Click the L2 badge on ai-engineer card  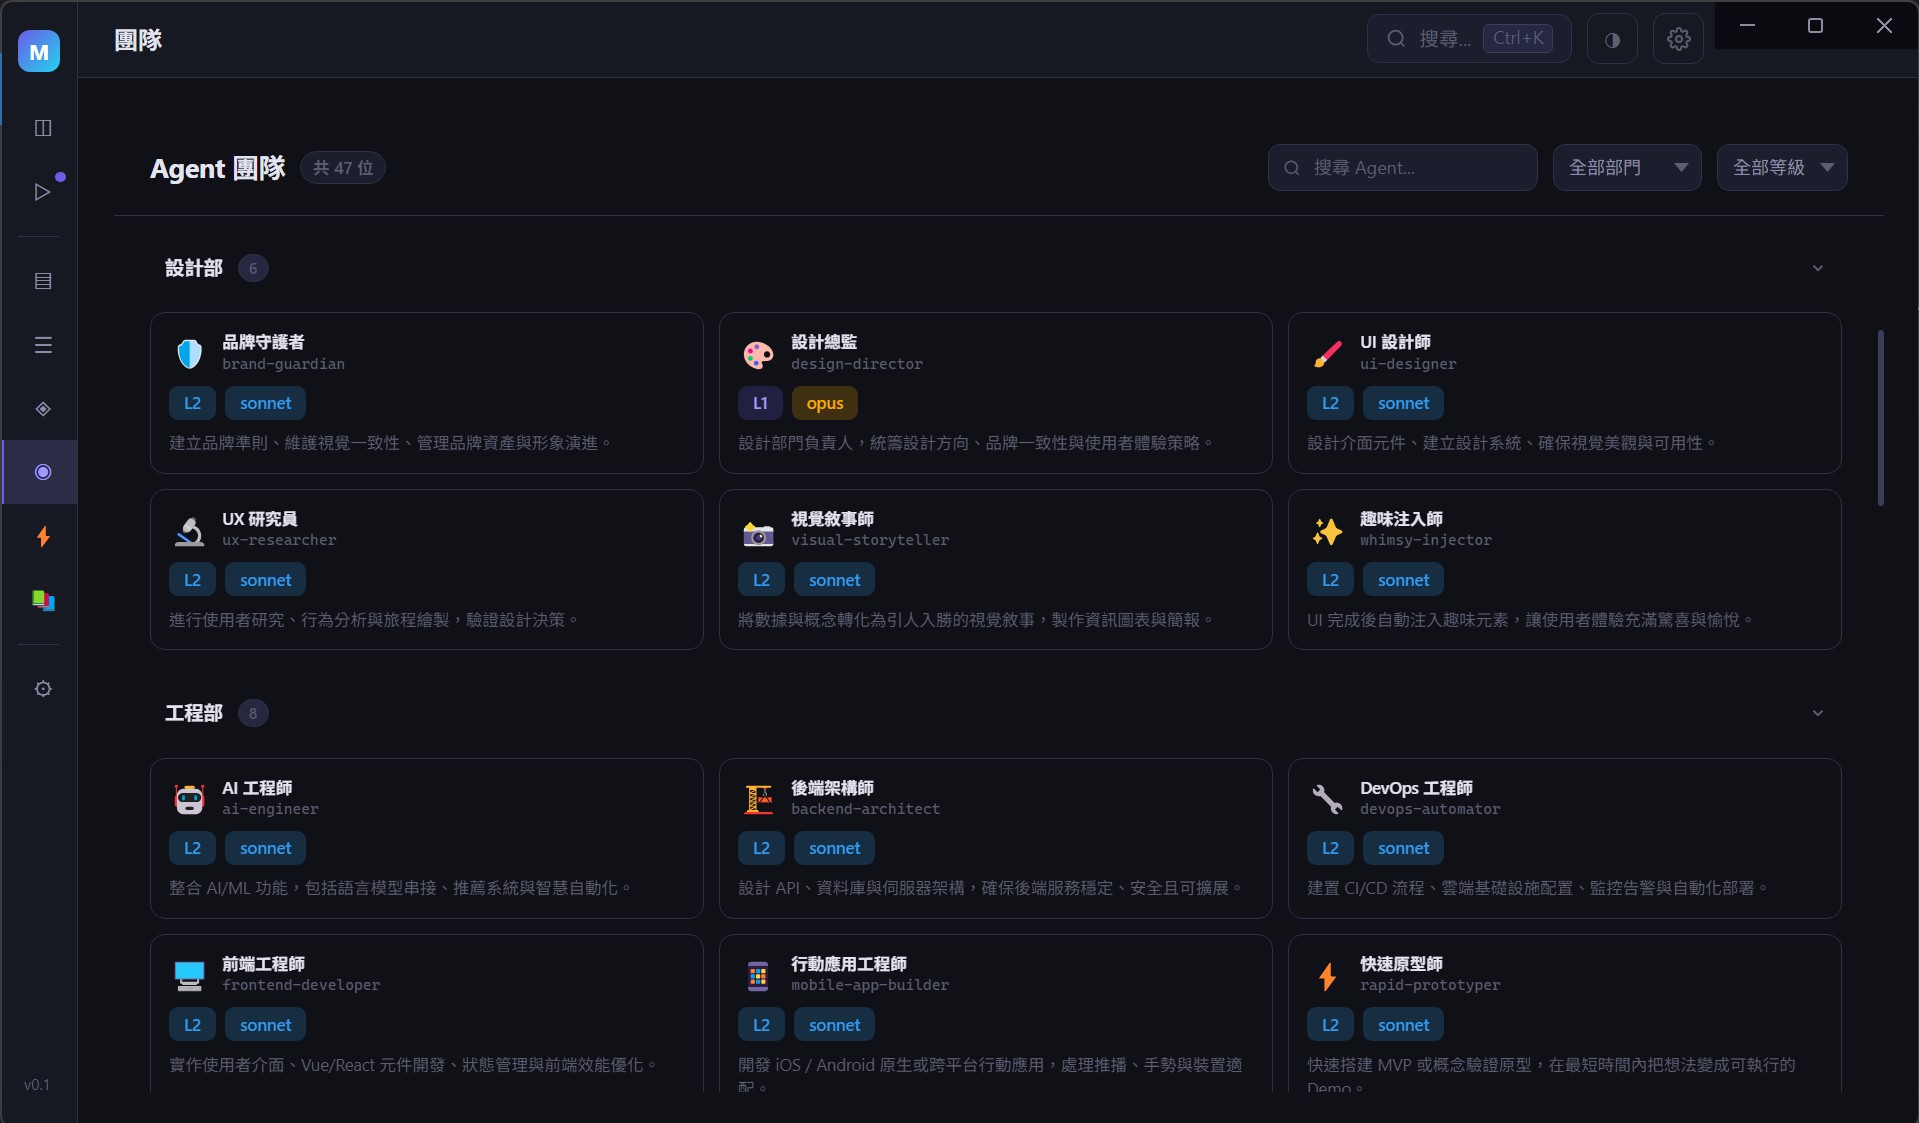click(x=192, y=848)
